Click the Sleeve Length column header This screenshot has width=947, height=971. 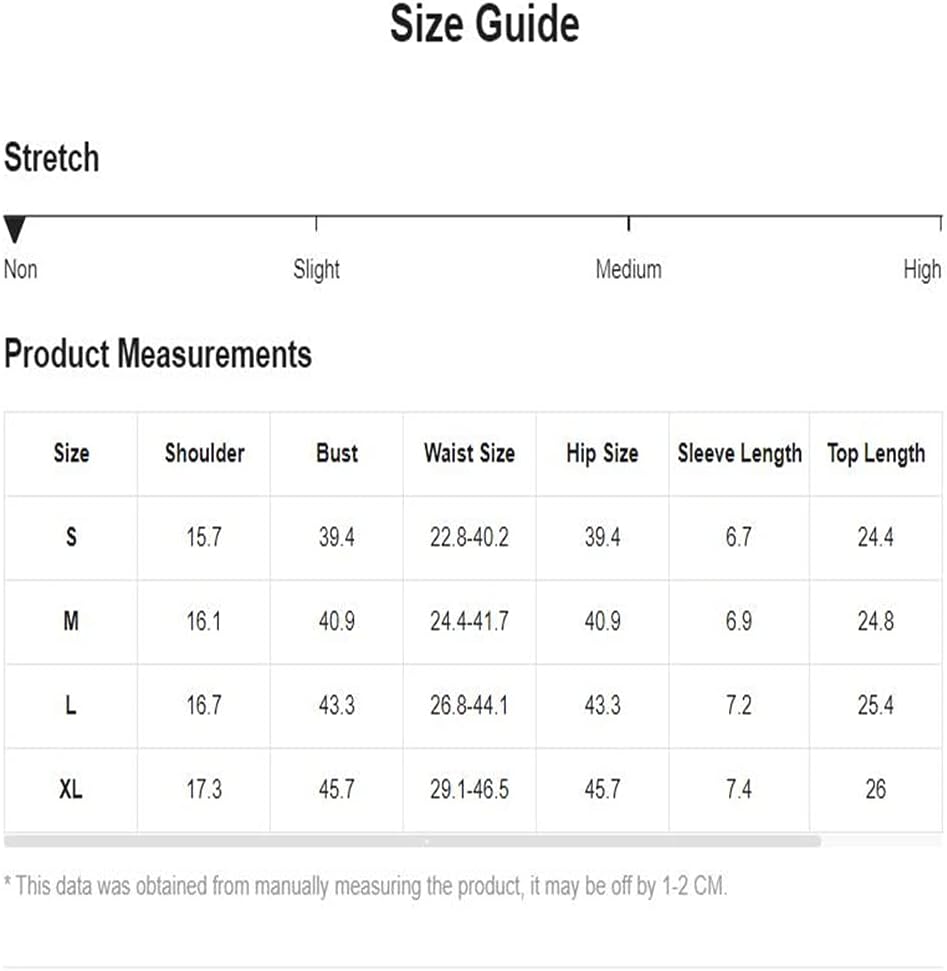tap(740, 454)
